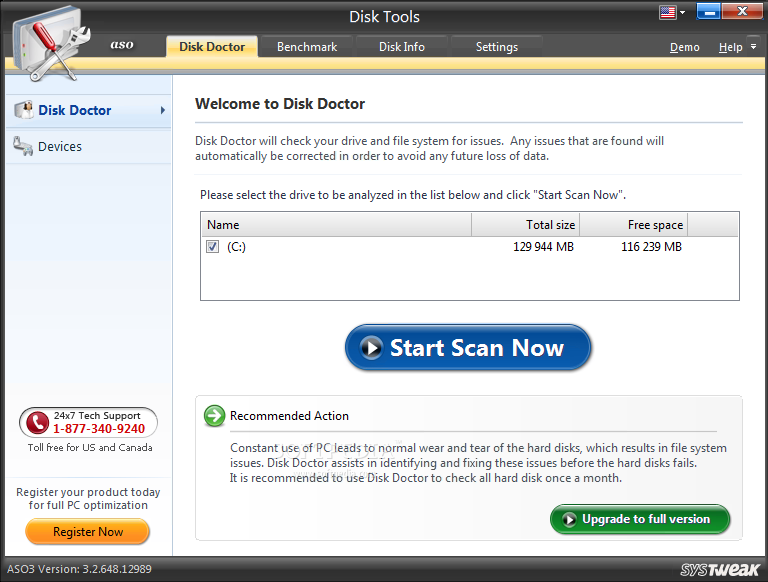Open the Disk Info tab
This screenshot has width=768, height=582.
(x=402, y=47)
